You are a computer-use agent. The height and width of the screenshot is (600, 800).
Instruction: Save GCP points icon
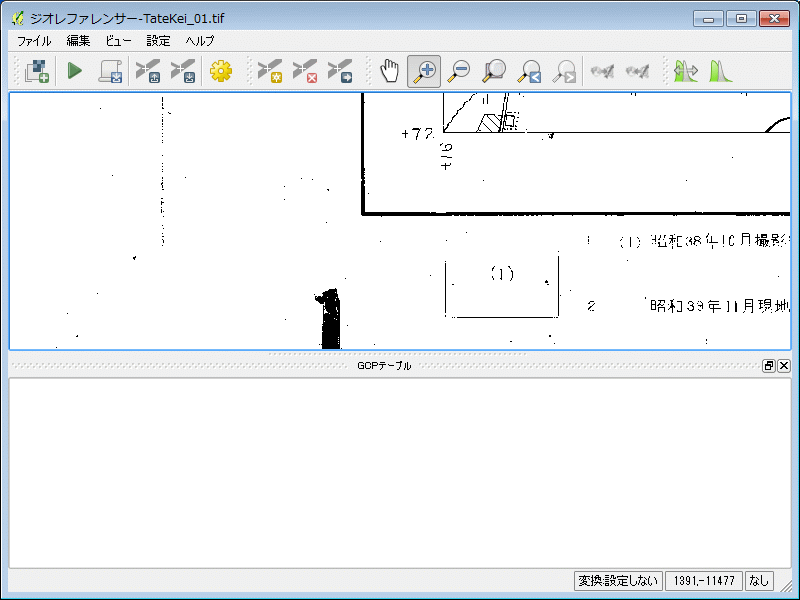coord(183,71)
